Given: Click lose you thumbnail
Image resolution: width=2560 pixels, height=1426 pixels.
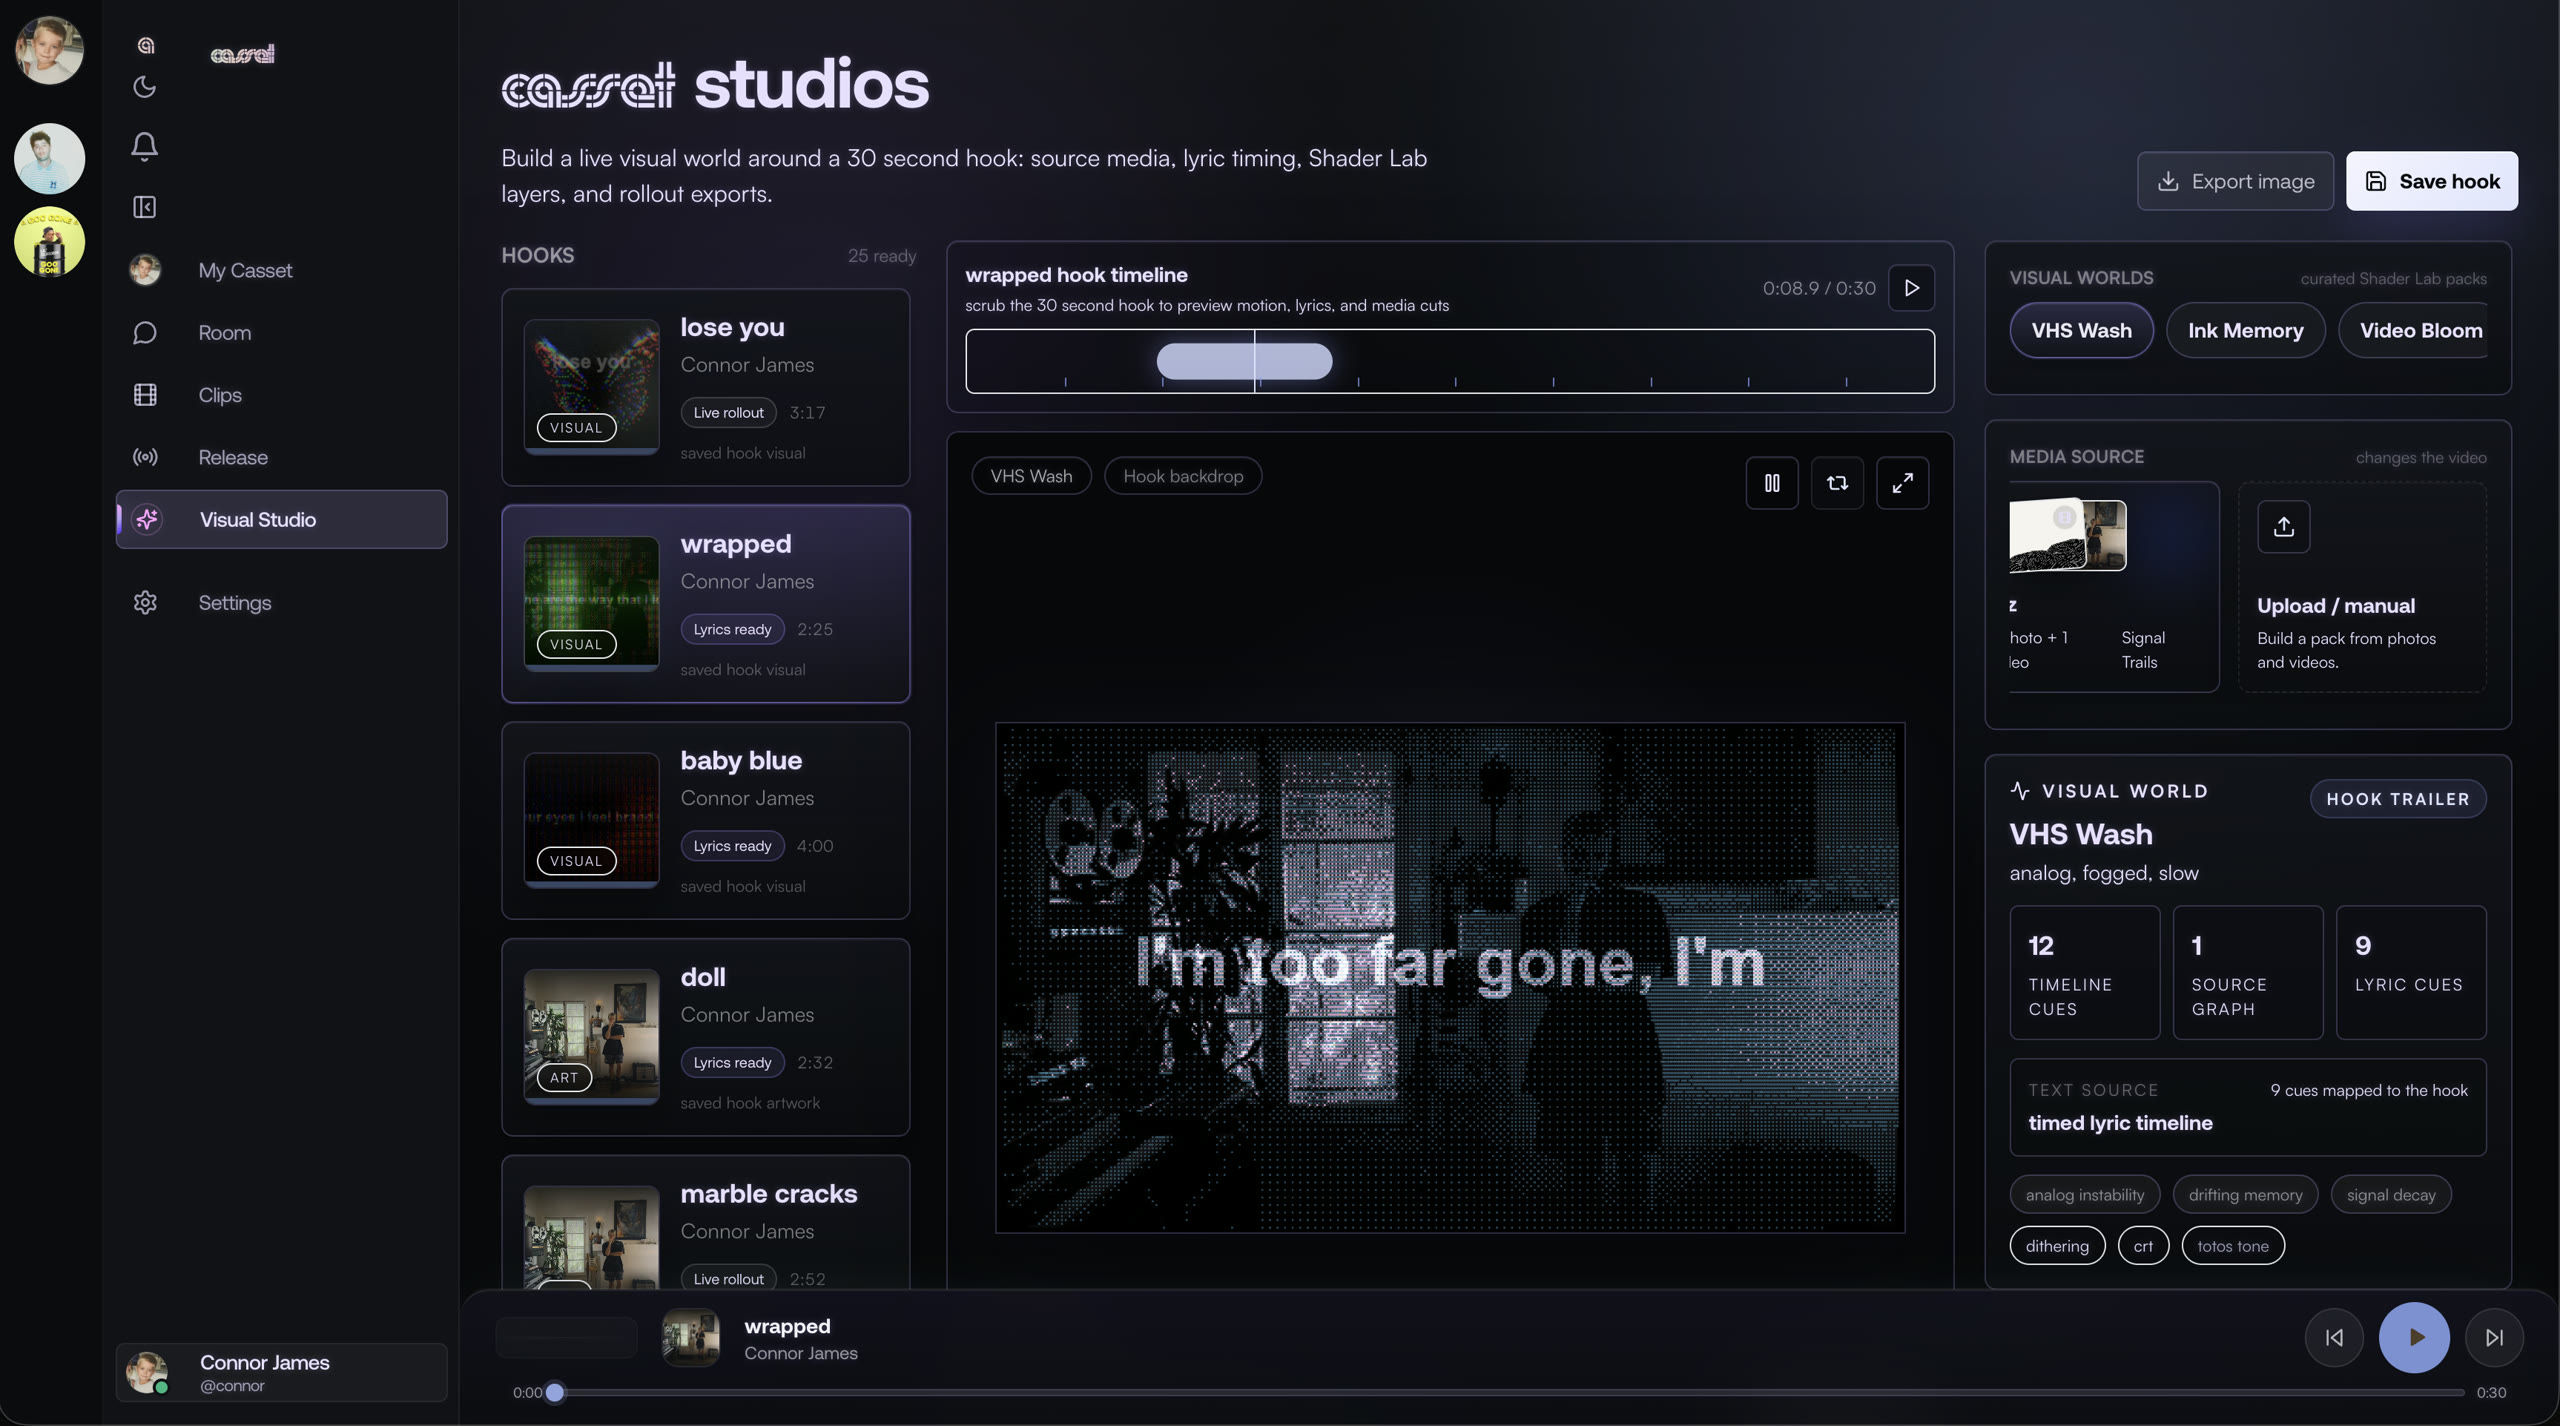Looking at the screenshot, I should coord(591,387).
